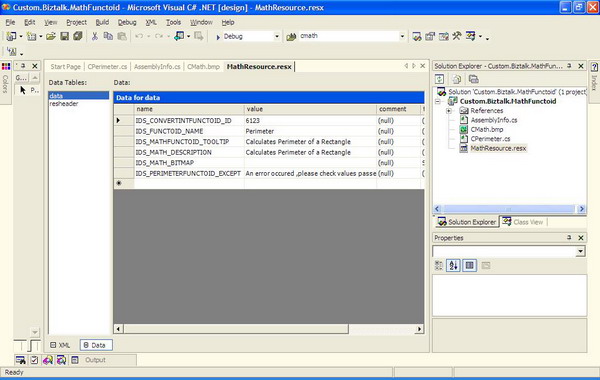Screen dimensions: 600x380
Task: Select the Data view button at bottom
Action: point(96,345)
